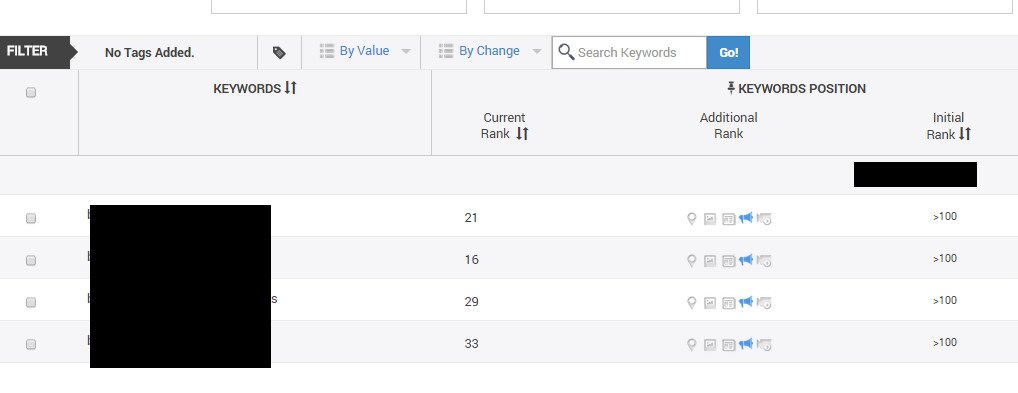Open the By Change dropdown arrow
Image resolution: width=1018 pixels, height=393 pixels.
536,51
